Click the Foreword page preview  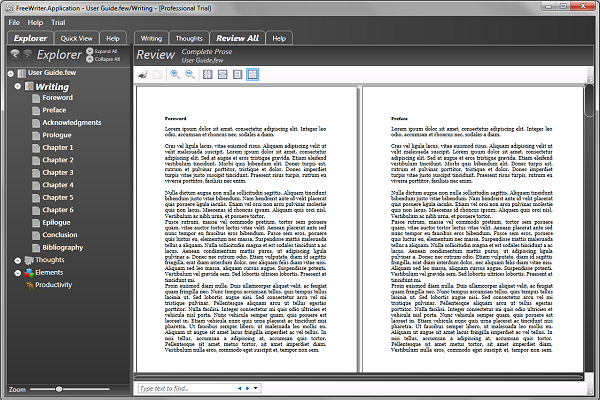[x=246, y=229]
